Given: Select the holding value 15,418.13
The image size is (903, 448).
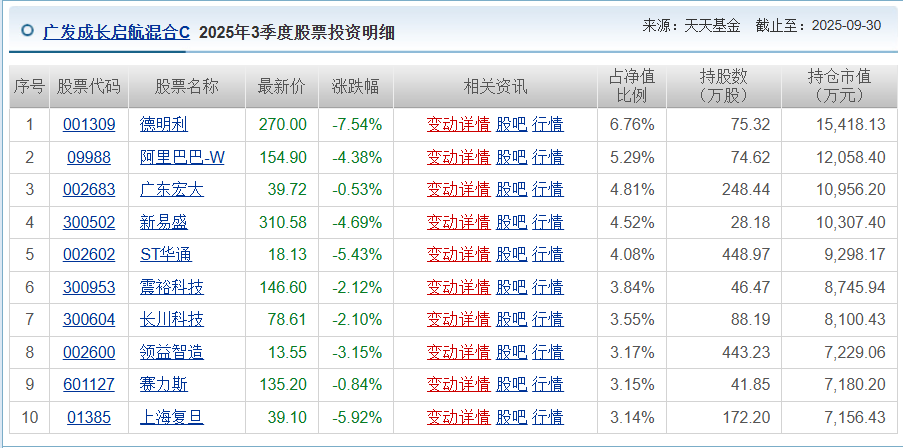Looking at the screenshot, I should pyautogui.click(x=851, y=124).
